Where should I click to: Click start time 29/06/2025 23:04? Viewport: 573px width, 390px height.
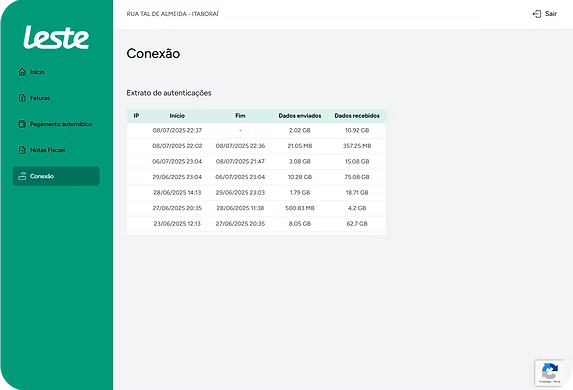pos(177,177)
